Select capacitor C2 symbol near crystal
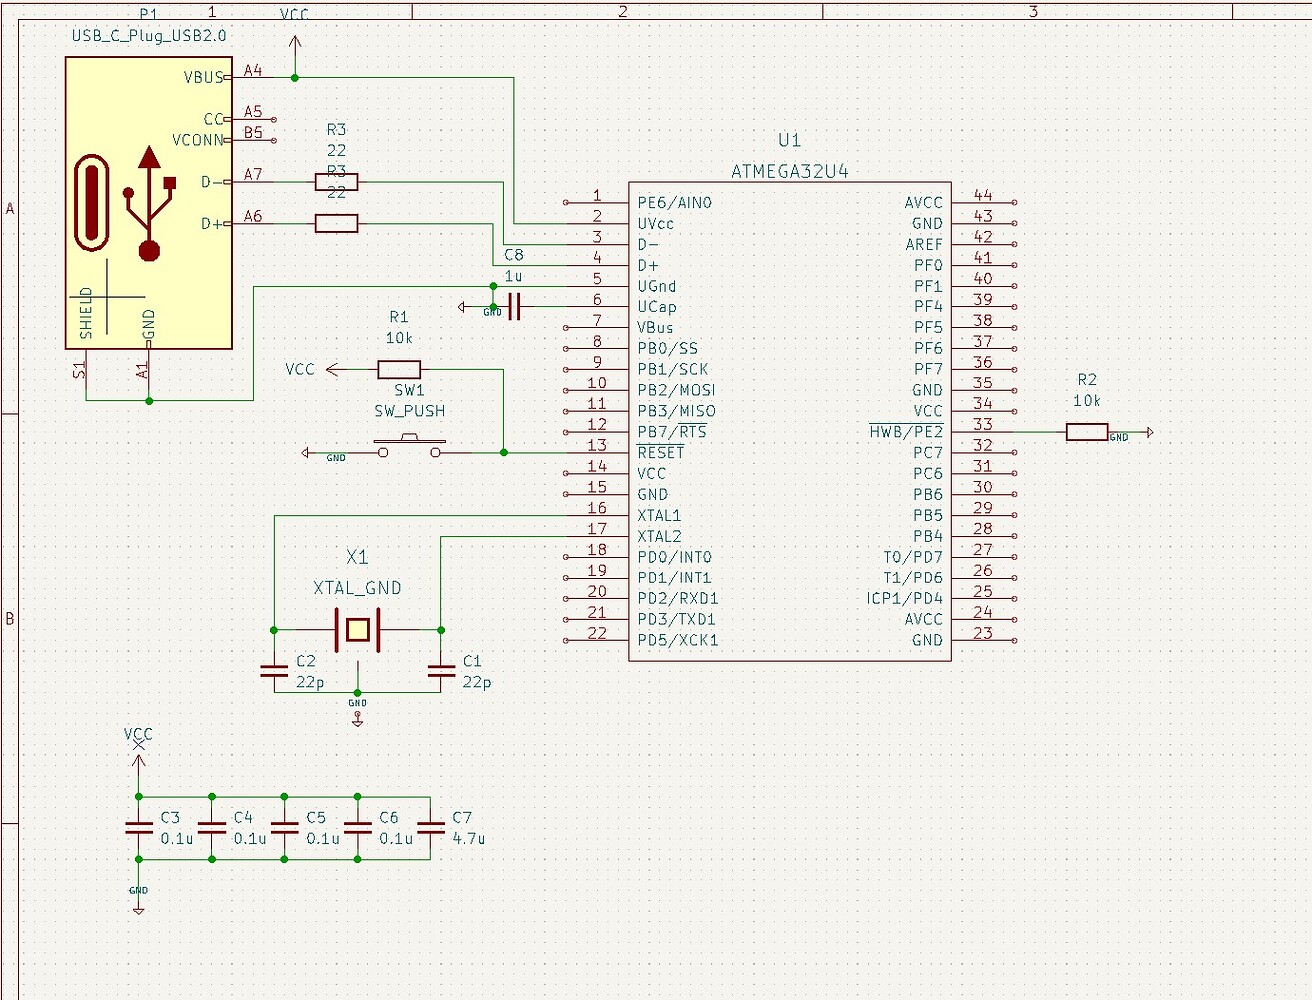Image resolution: width=1312 pixels, height=1000 pixels. click(x=274, y=672)
